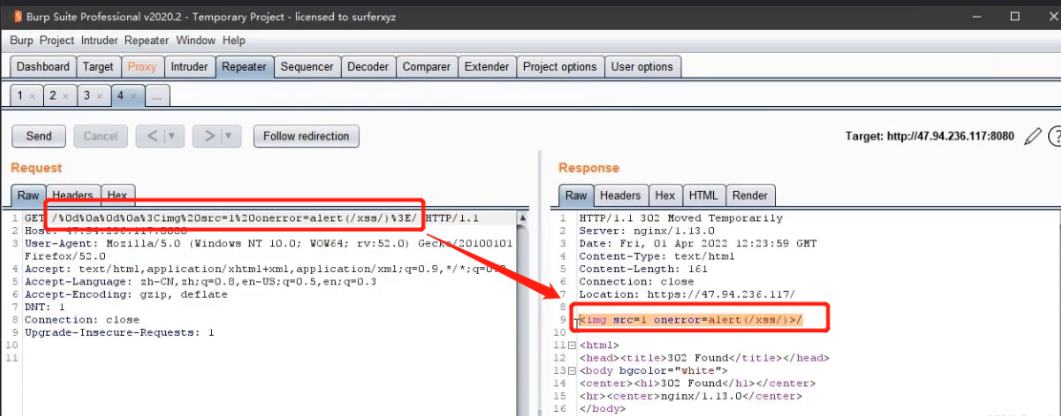
Task: Switch to the Comparer tab
Action: click(426, 67)
